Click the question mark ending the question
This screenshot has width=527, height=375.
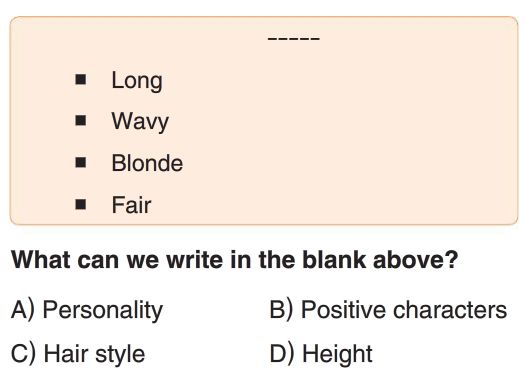(452, 259)
